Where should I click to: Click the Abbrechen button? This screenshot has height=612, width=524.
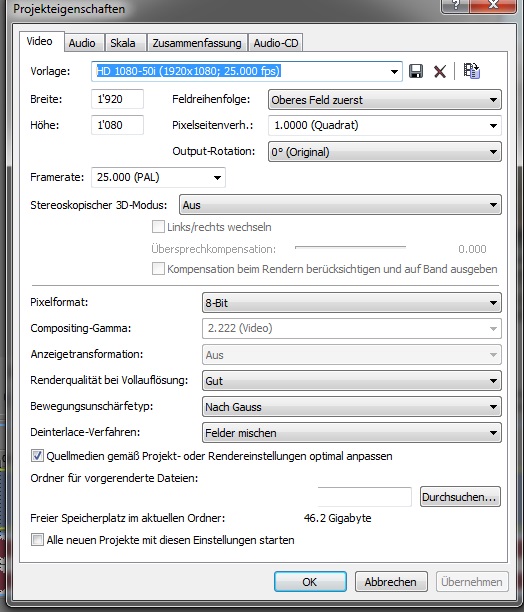[x=391, y=582]
